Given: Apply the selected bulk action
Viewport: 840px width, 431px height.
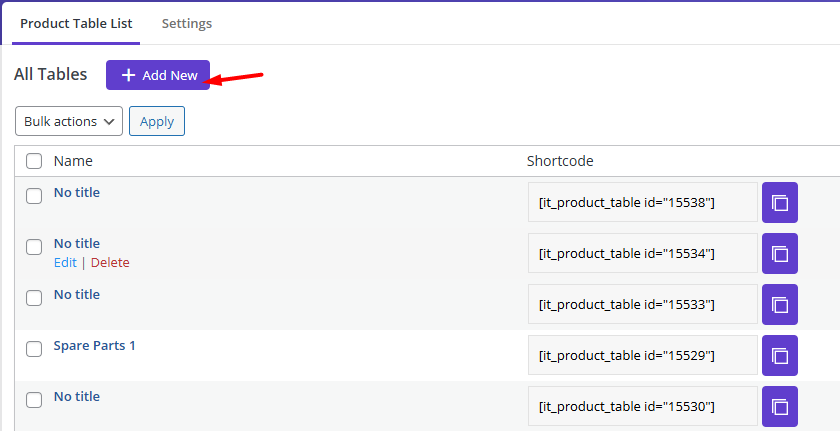Looking at the screenshot, I should coord(157,121).
